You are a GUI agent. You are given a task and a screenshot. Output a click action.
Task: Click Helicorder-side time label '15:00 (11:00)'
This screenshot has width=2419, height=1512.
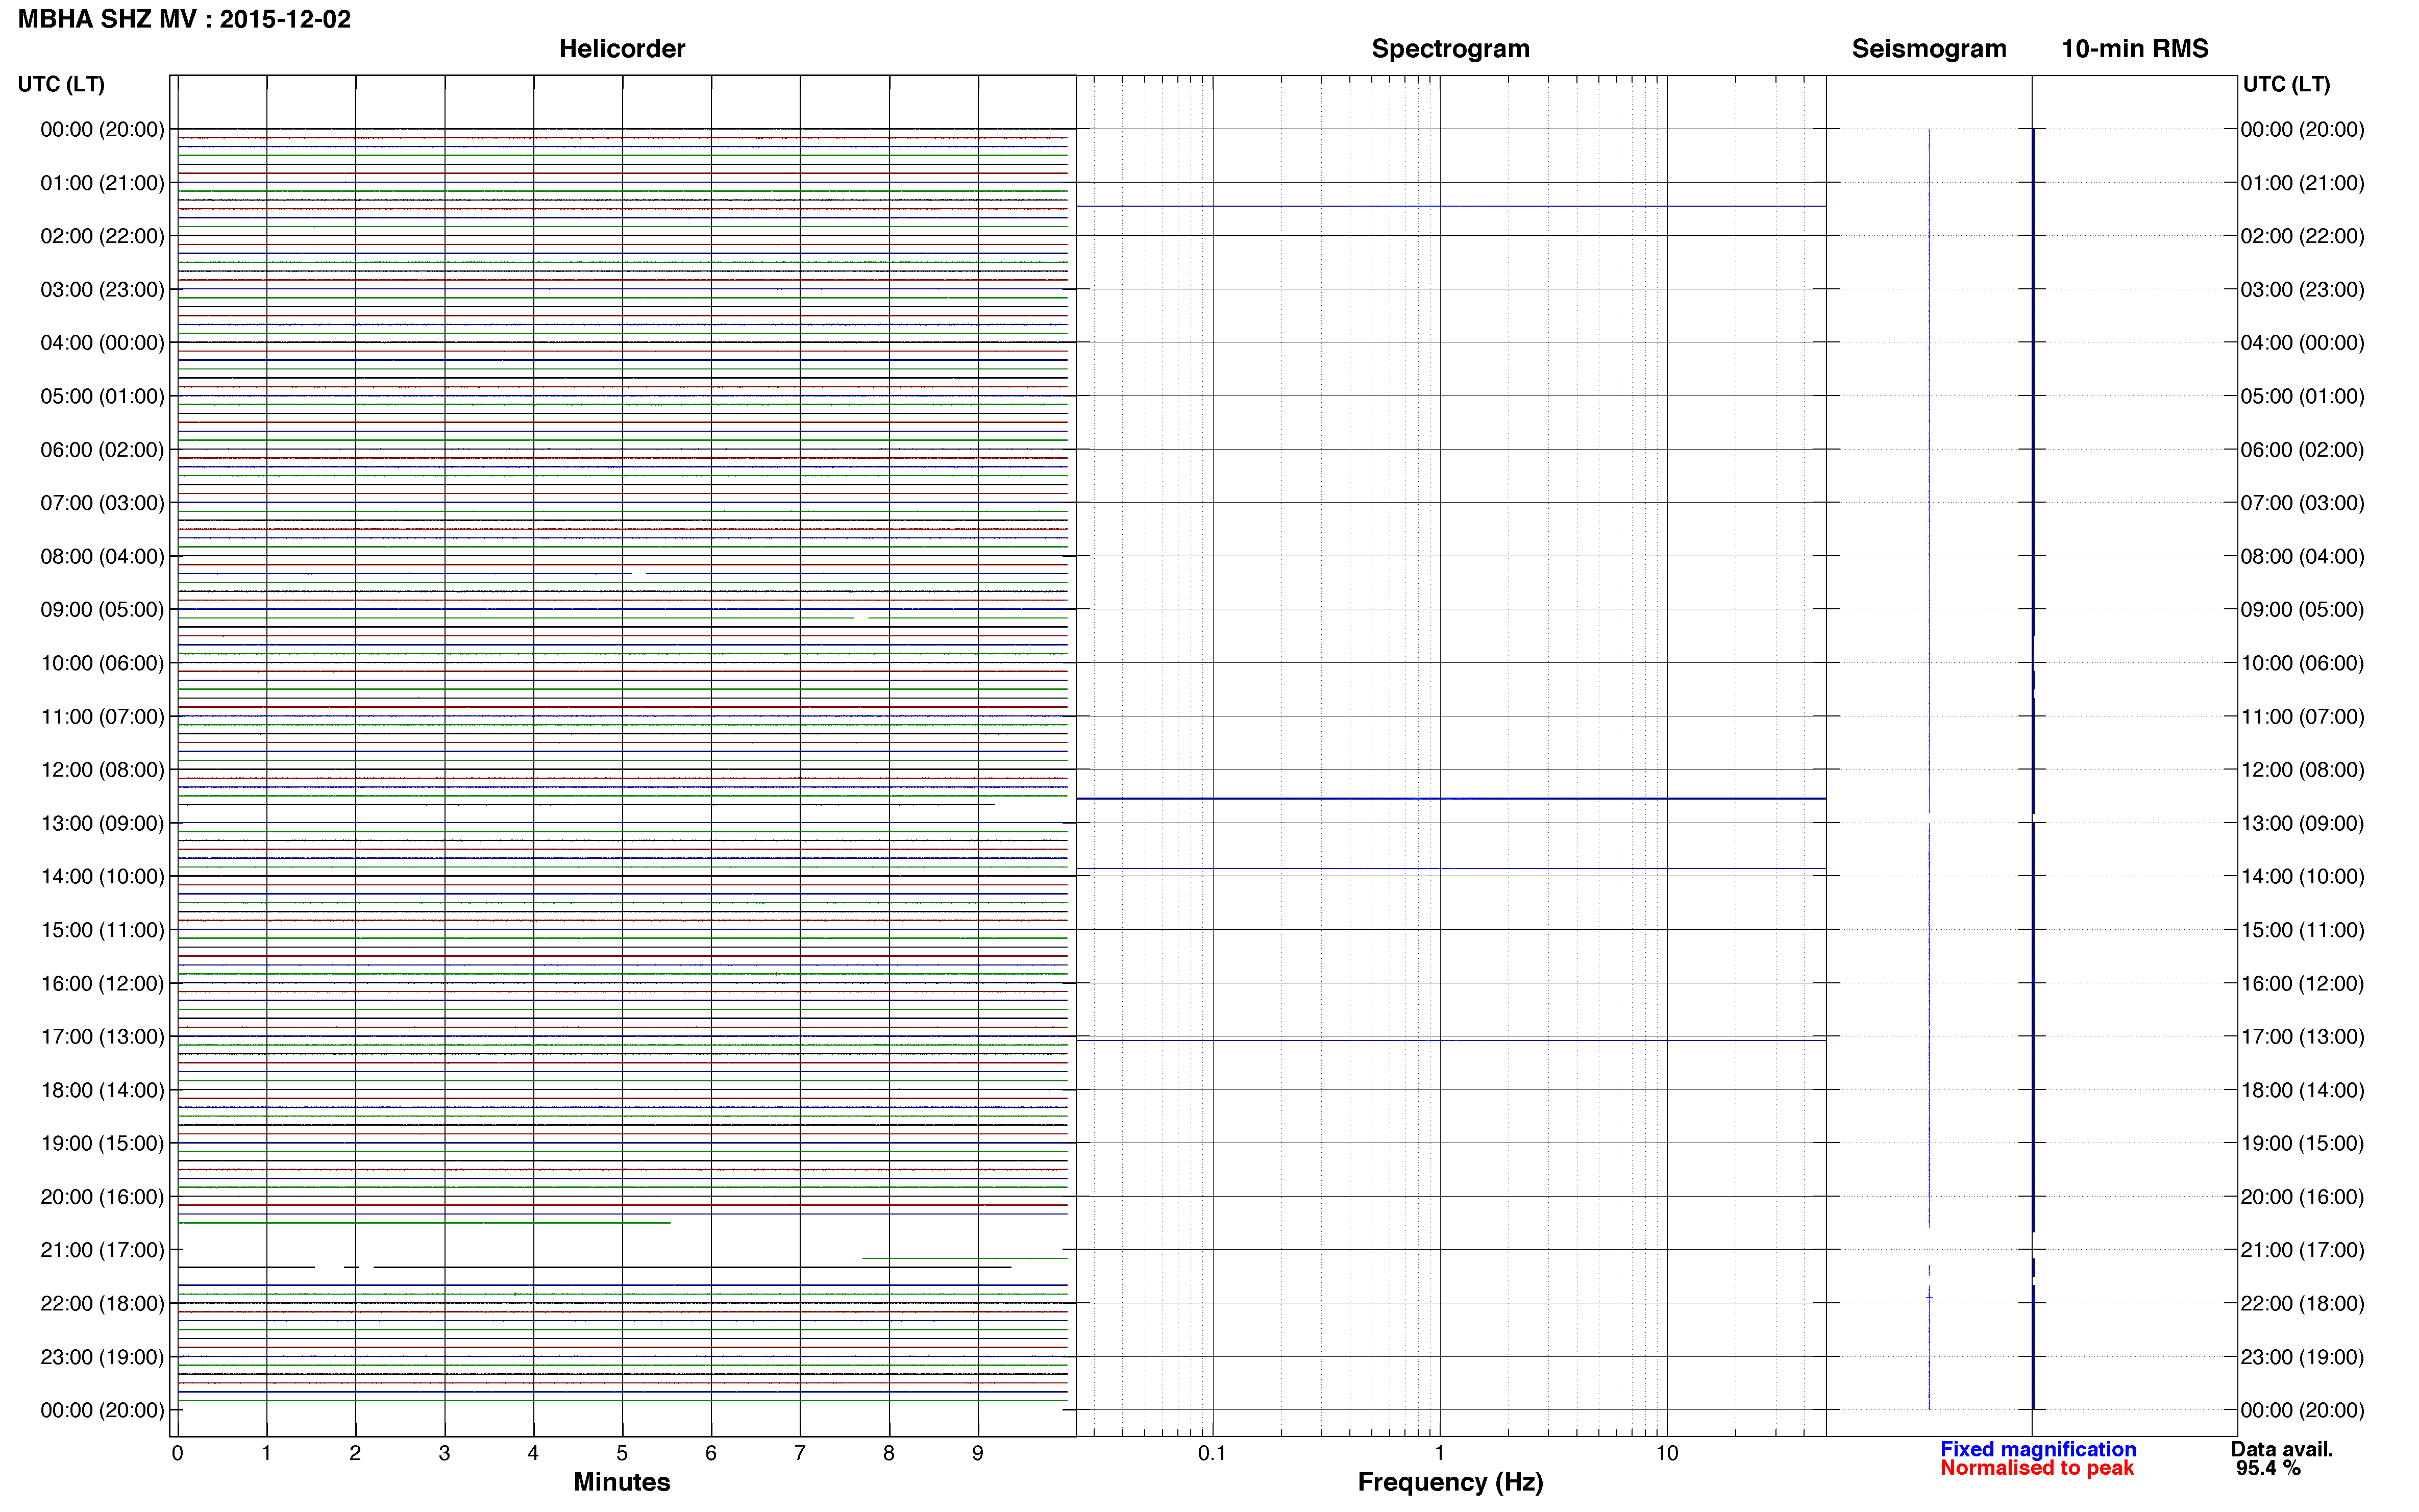(x=102, y=930)
